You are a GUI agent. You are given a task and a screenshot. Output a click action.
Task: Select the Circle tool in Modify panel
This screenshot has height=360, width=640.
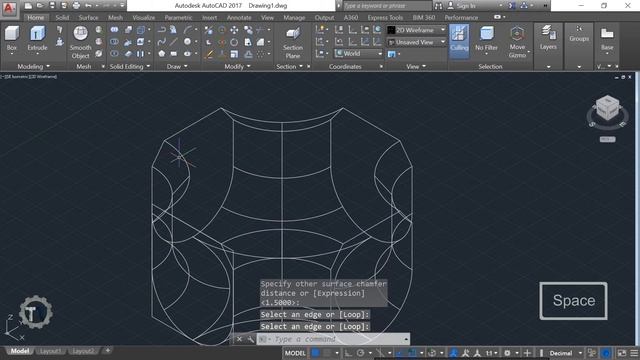234,42
